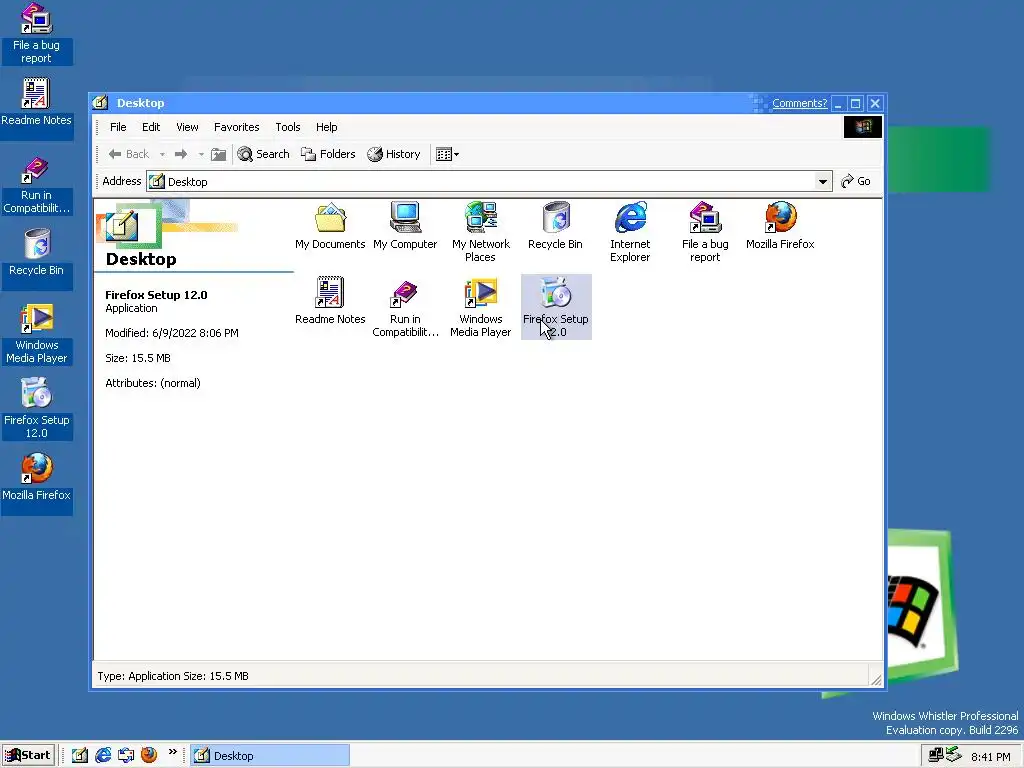Expand the Address bar dropdown
The image size is (1024, 768).
[x=823, y=182]
